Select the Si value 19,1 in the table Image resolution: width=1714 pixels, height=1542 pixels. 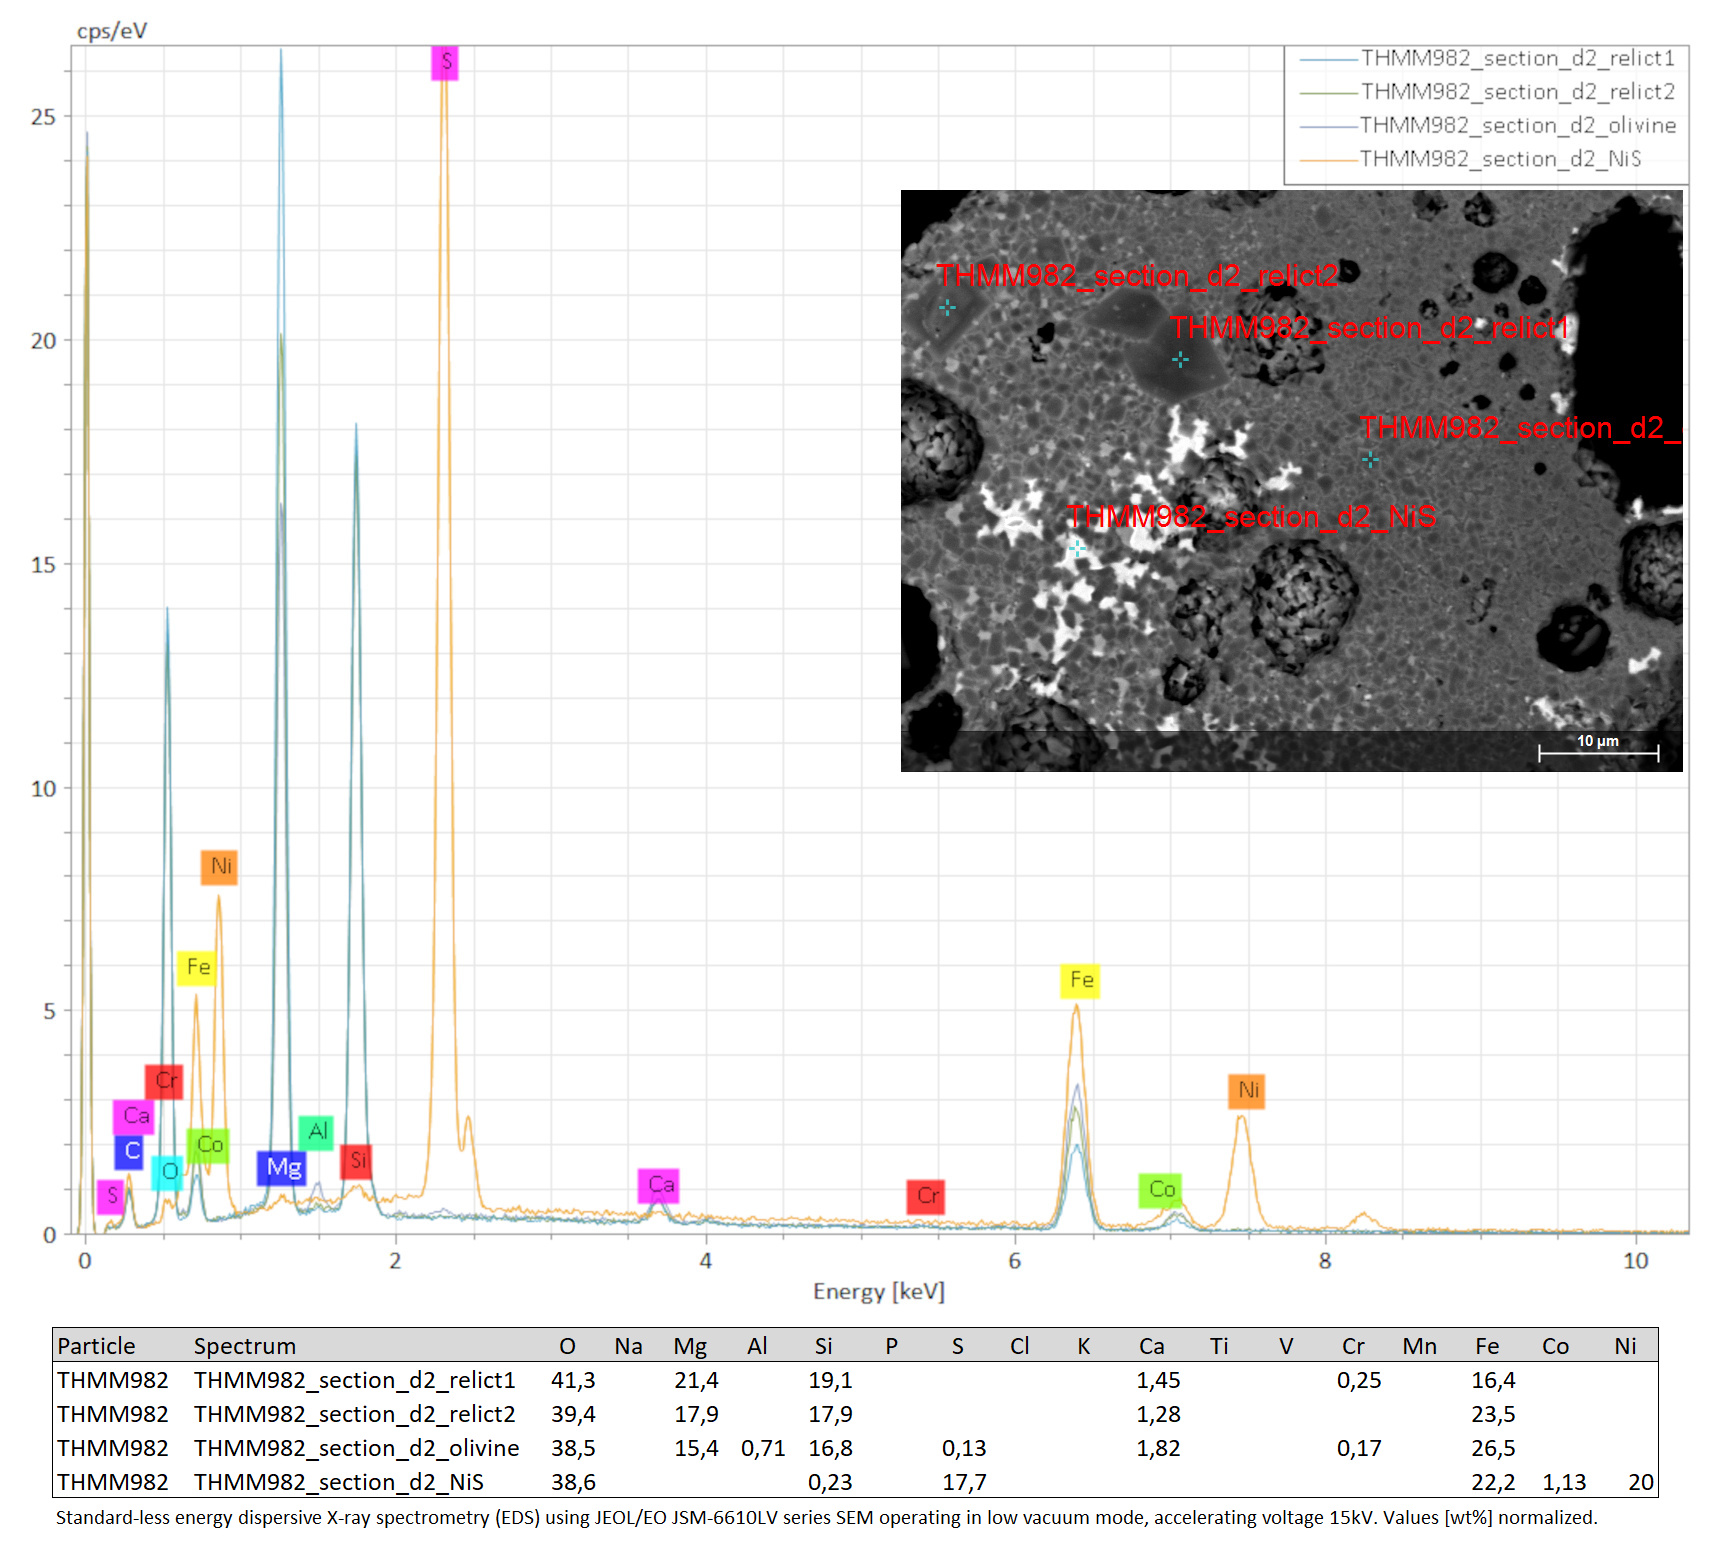pyautogui.click(x=830, y=1380)
